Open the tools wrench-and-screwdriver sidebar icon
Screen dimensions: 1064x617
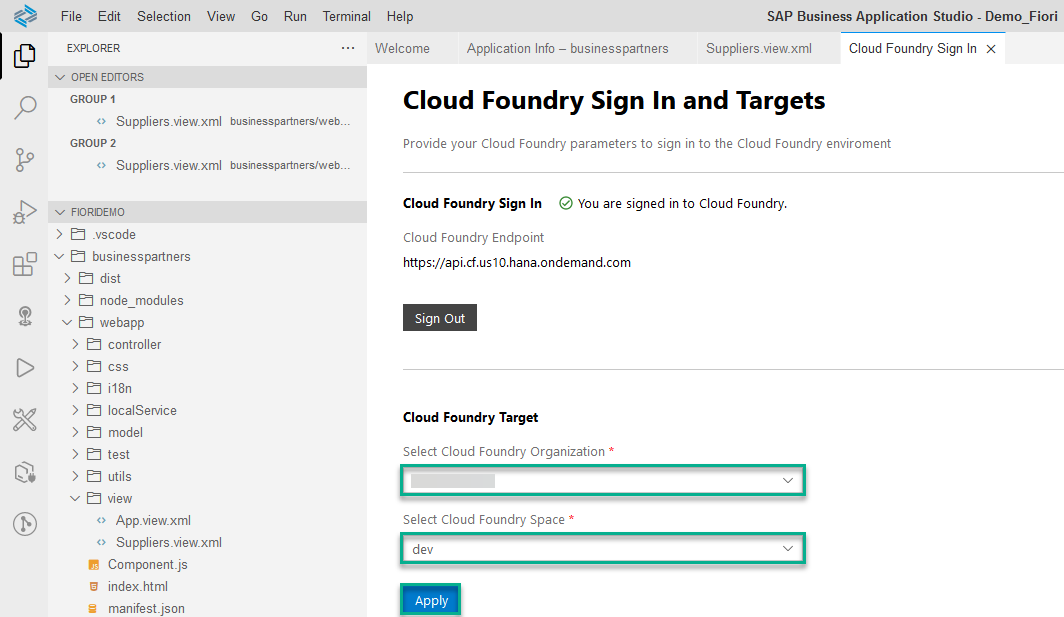click(24, 420)
